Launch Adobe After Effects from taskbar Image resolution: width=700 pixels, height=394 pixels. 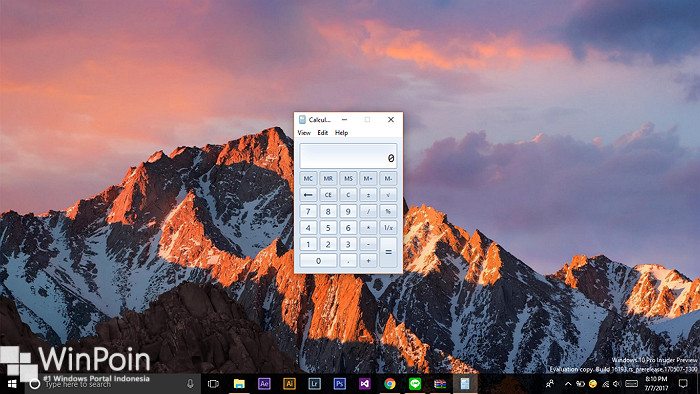pos(264,384)
